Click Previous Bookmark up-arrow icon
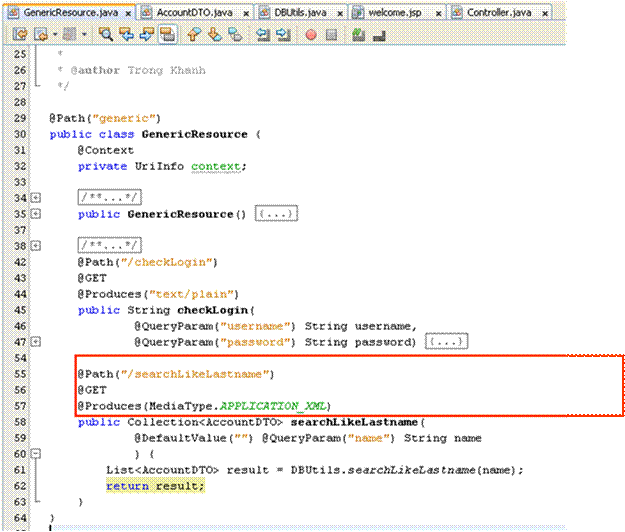 tap(194, 35)
